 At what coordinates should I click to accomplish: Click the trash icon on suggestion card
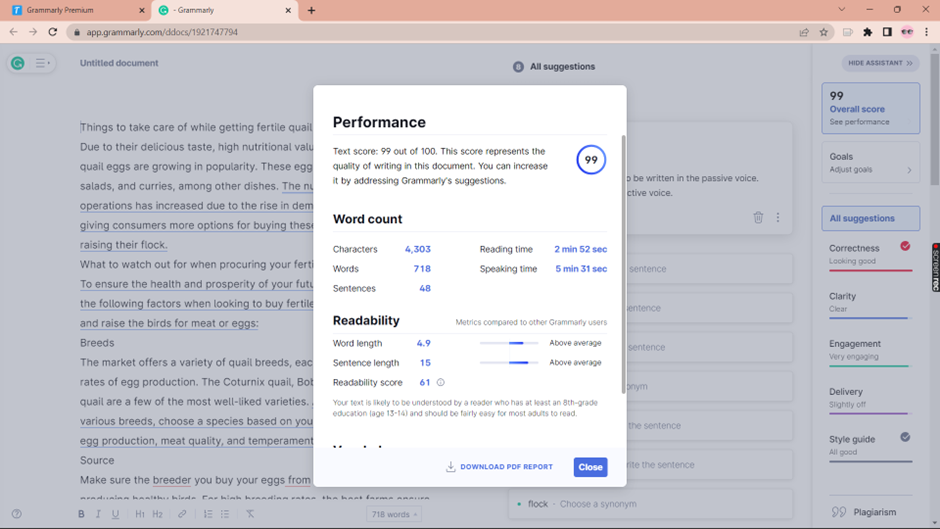point(758,217)
